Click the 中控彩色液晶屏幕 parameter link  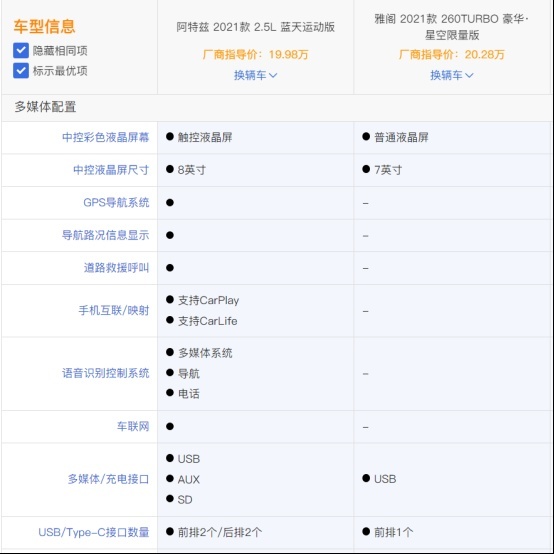coord(106,137)
